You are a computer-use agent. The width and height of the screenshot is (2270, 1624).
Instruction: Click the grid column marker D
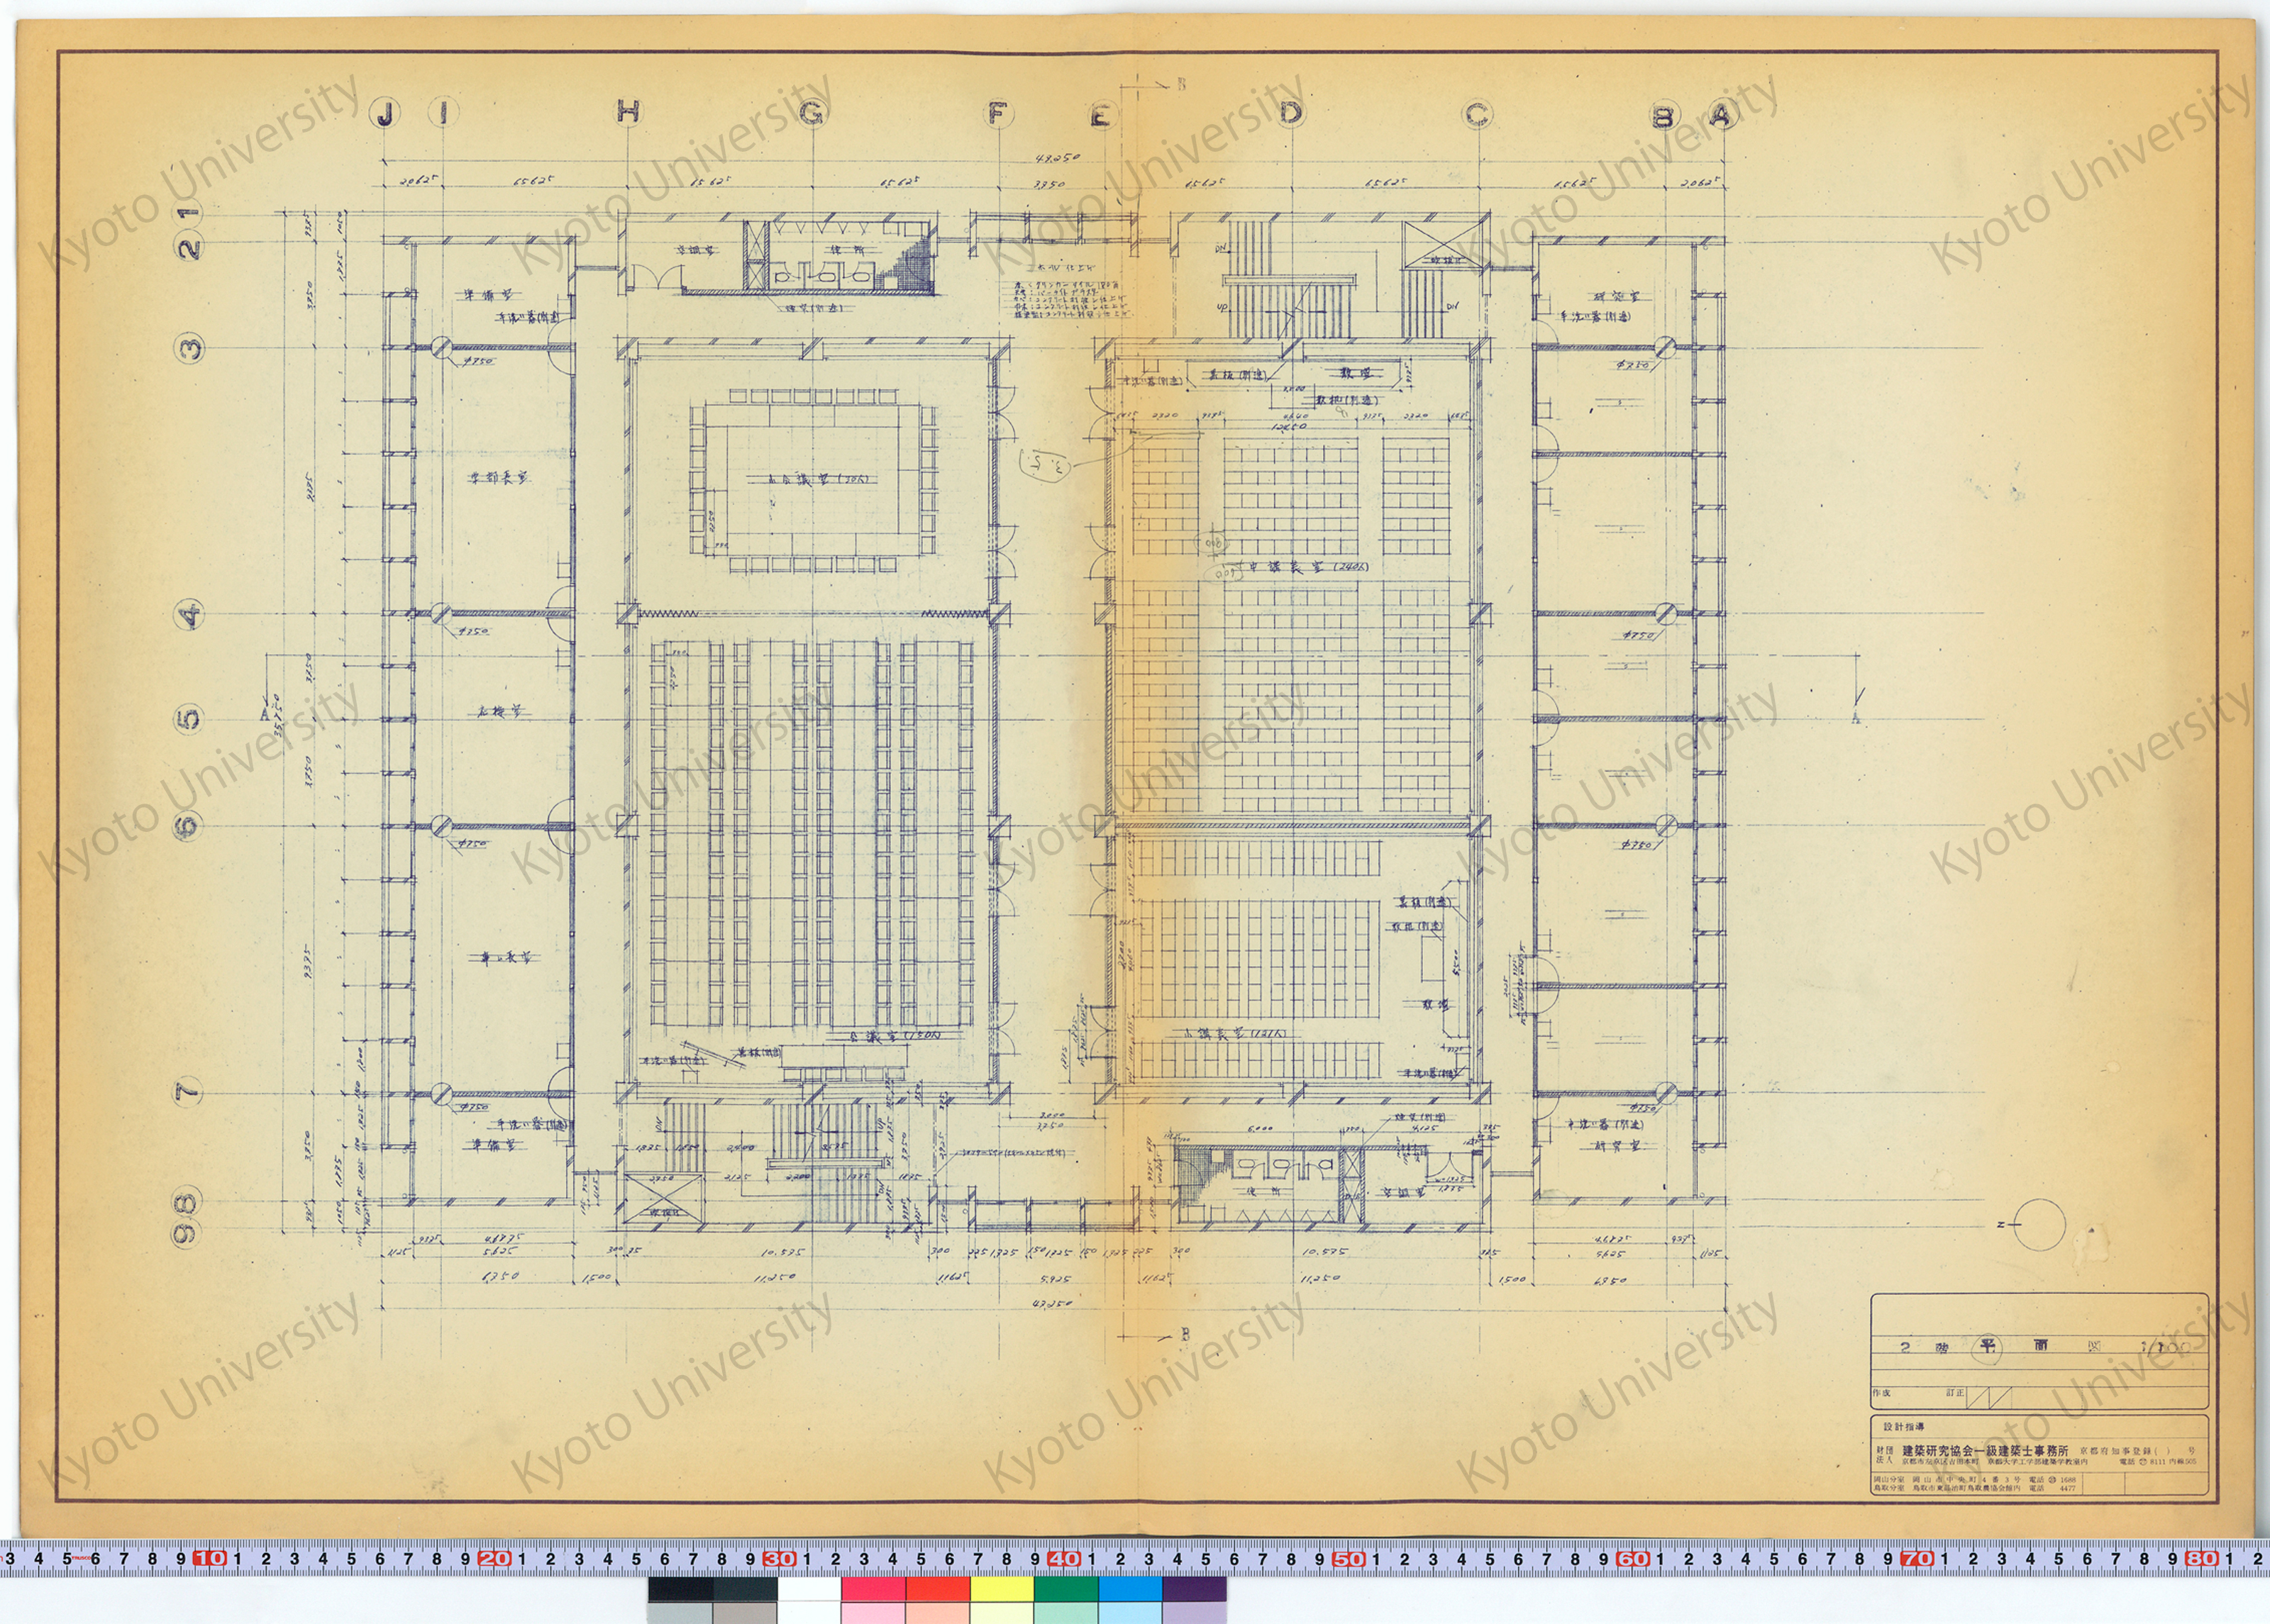click(1292, 114)
